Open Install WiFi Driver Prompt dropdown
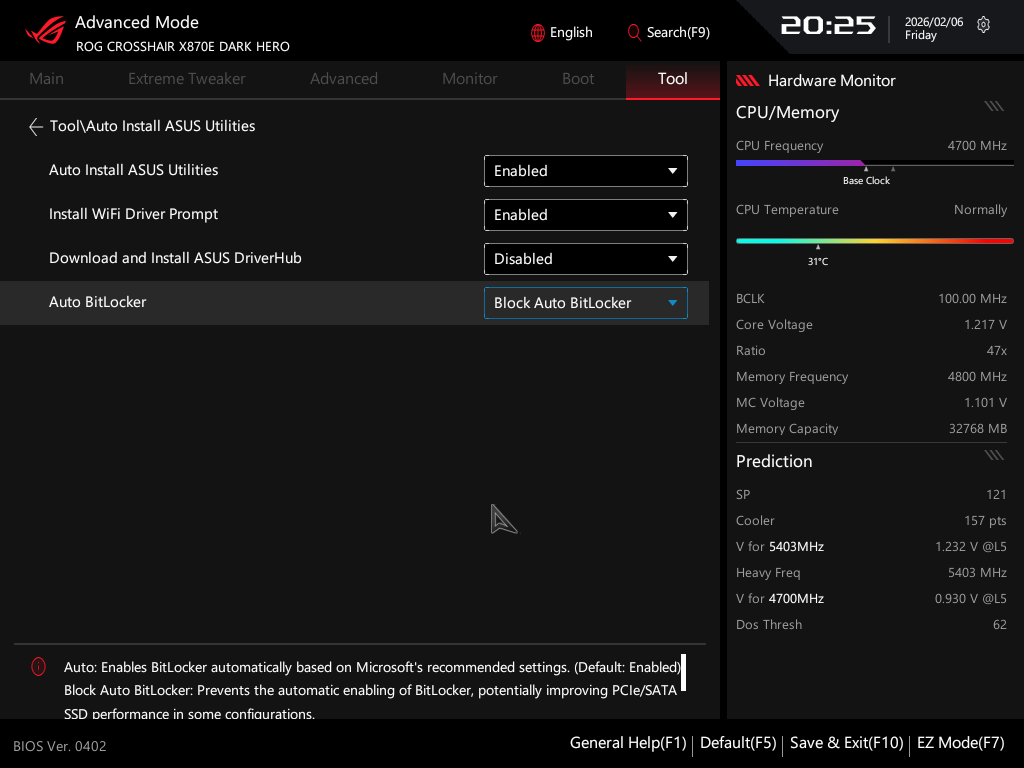This screenshot has width=1024, height=768. coord(586,215)
